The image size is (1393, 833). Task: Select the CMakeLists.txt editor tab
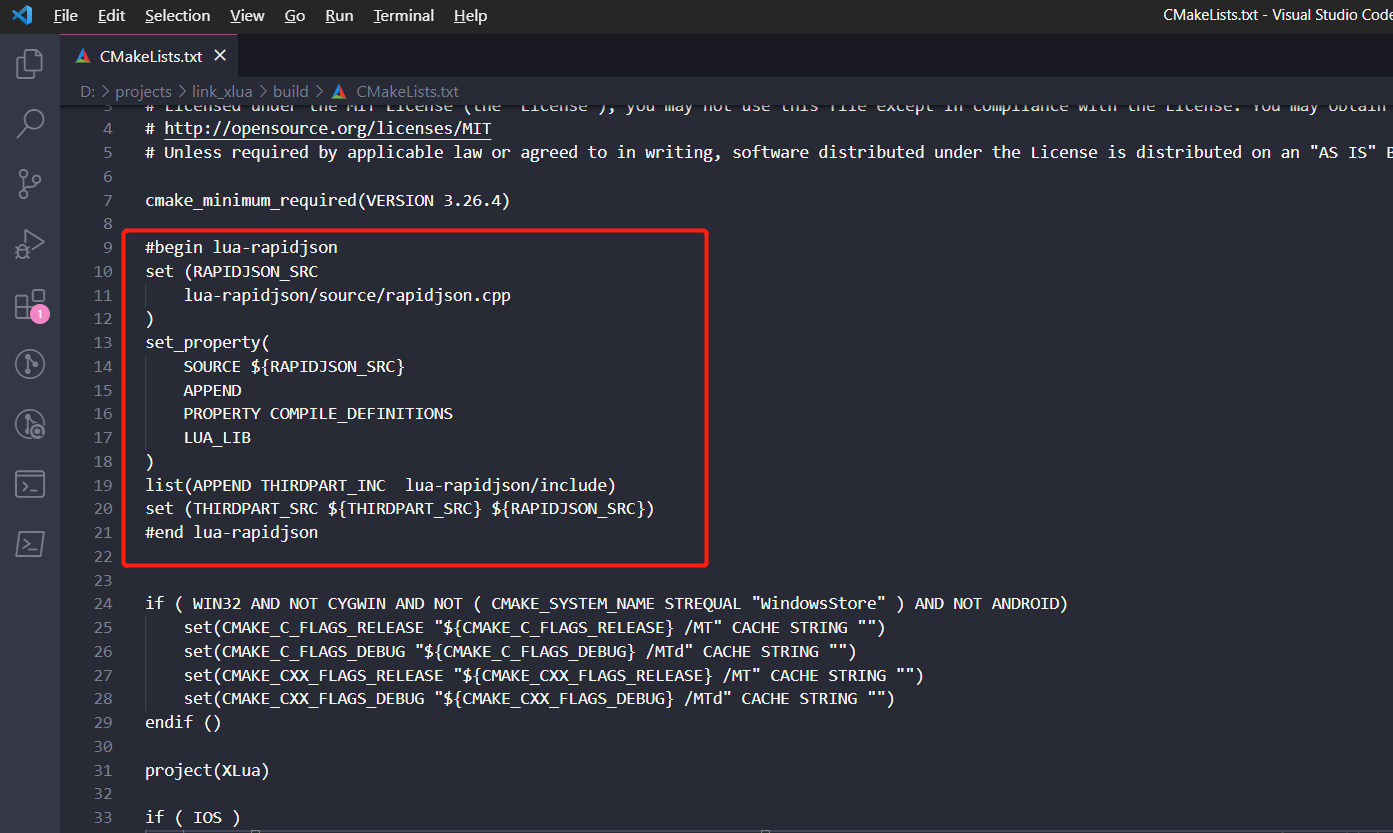[151, 56]
